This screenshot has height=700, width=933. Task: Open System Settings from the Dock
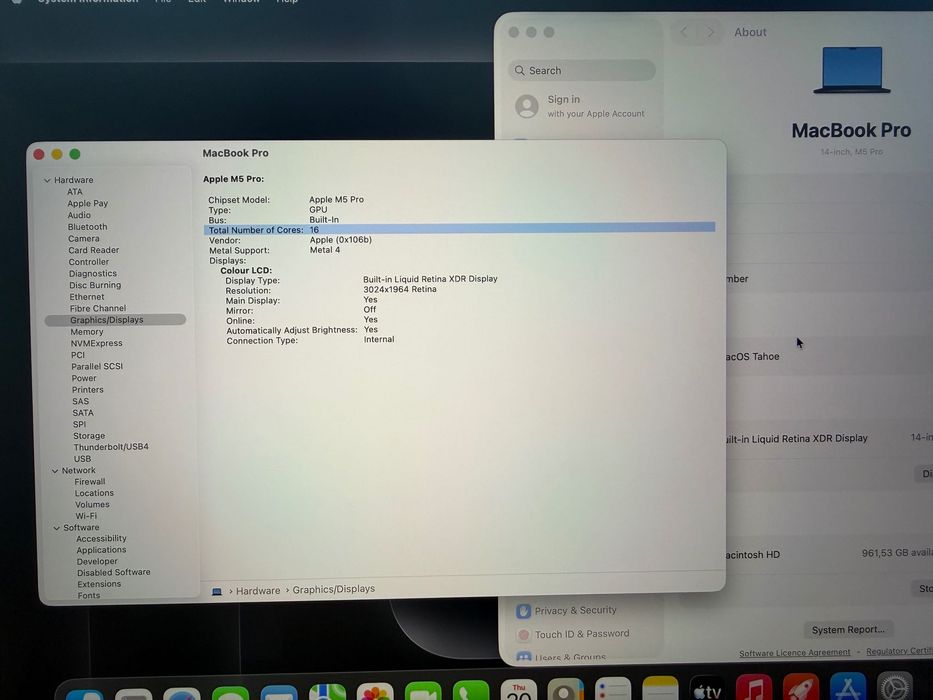[895, 687]
